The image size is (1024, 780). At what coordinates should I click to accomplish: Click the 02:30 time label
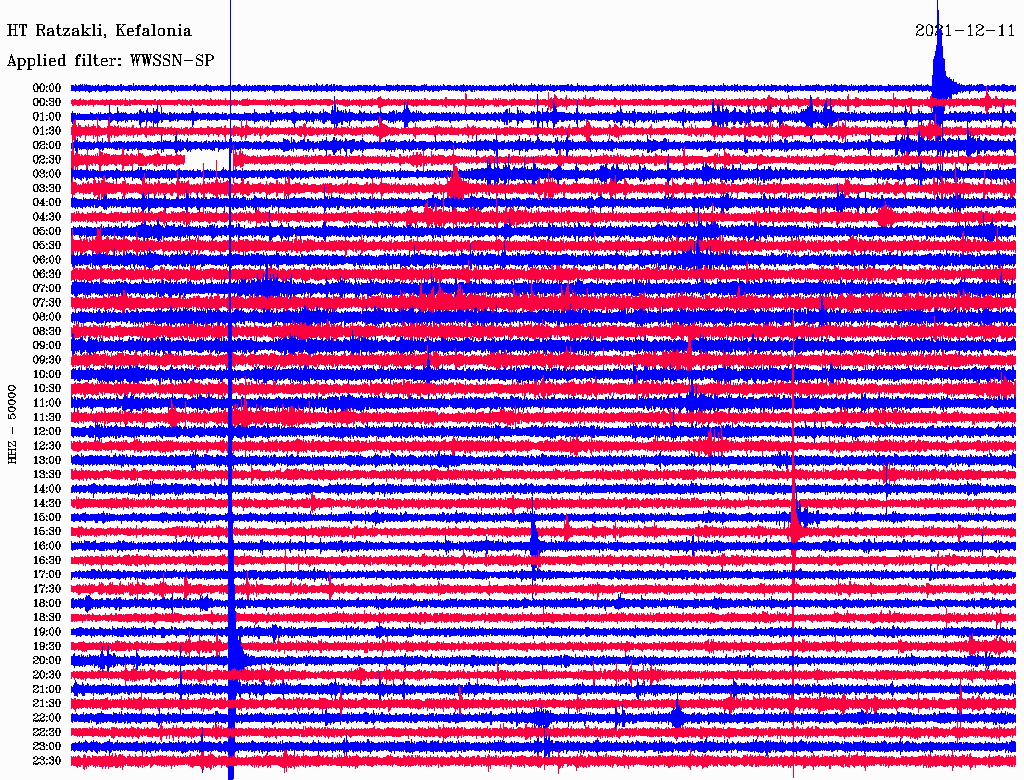pos(47,159)
